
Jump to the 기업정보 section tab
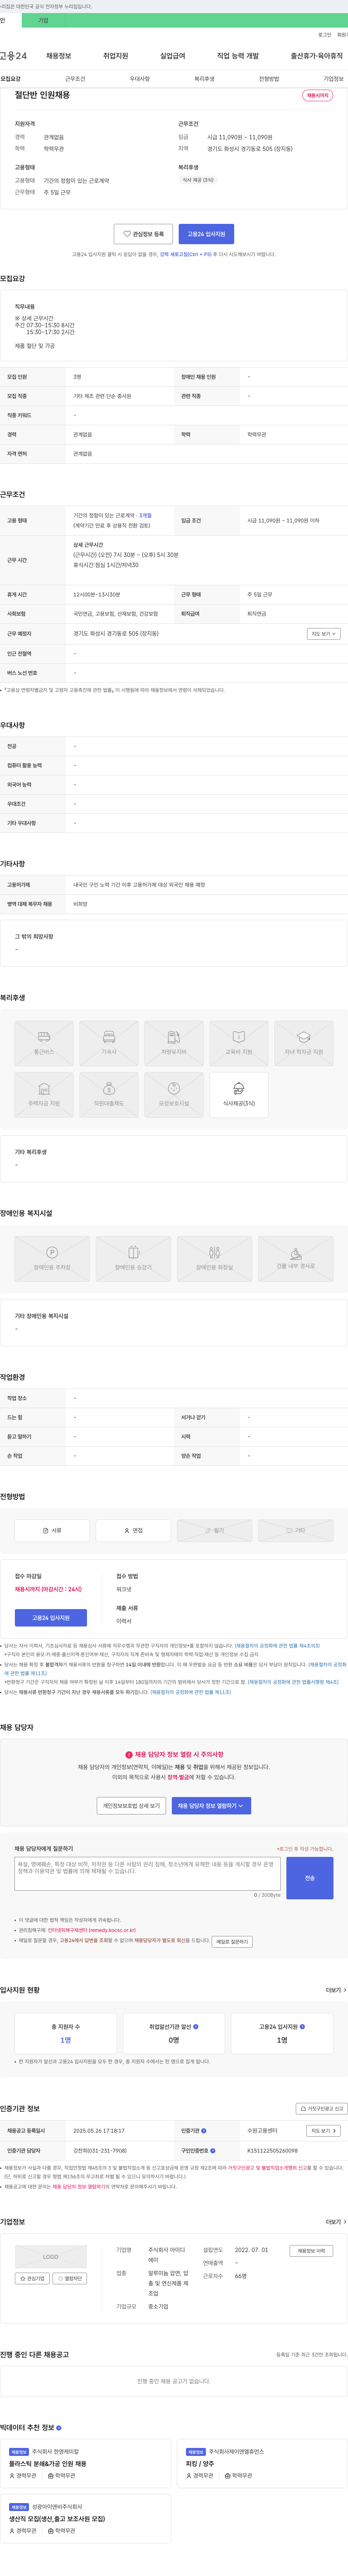[333, 79]
